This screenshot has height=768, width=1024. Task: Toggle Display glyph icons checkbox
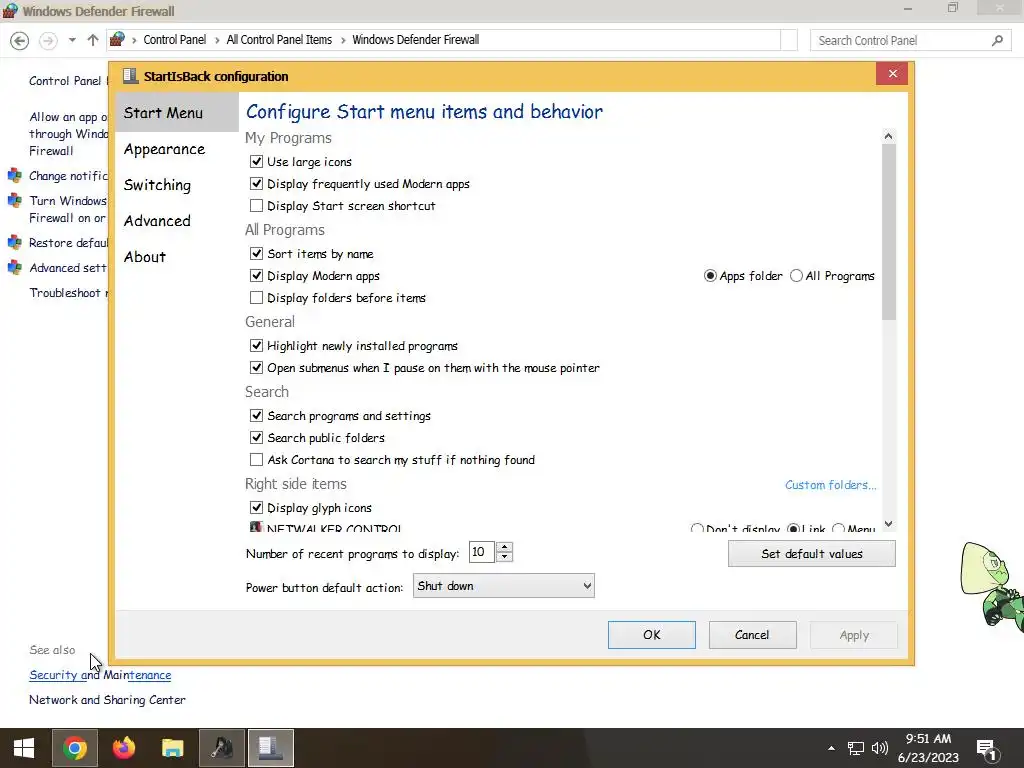tap(256, 507)
